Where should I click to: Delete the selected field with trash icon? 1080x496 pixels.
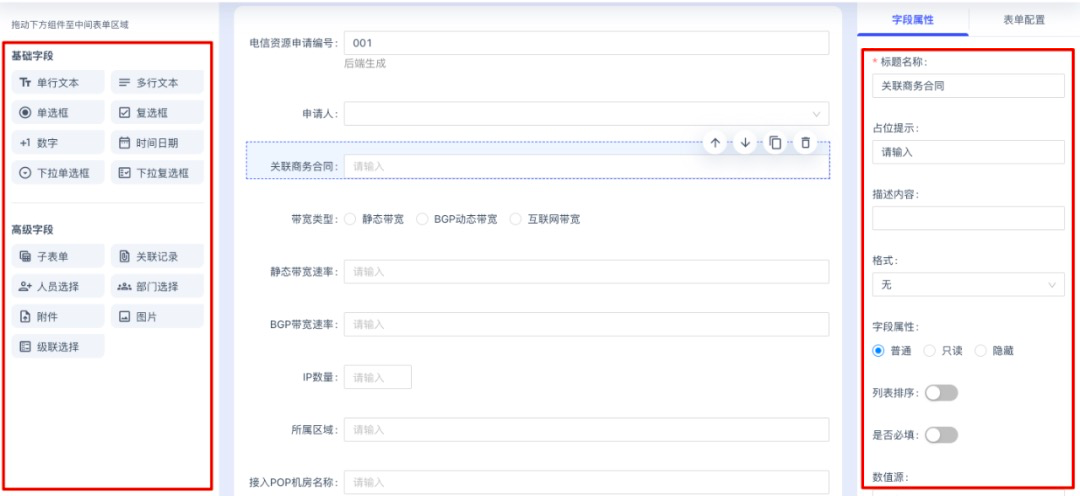click(805, 143)
